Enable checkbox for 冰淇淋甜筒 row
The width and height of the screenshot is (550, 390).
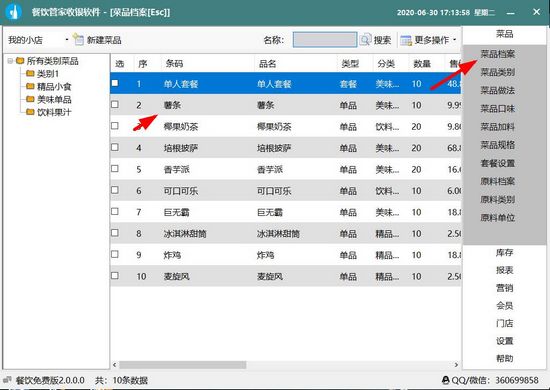coord(115,233)
